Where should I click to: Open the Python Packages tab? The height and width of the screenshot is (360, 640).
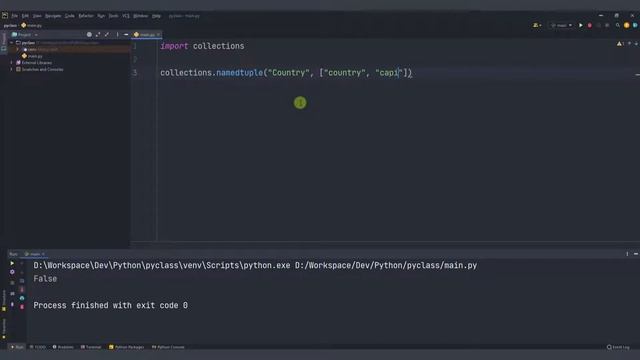click(x=126, y=347)
